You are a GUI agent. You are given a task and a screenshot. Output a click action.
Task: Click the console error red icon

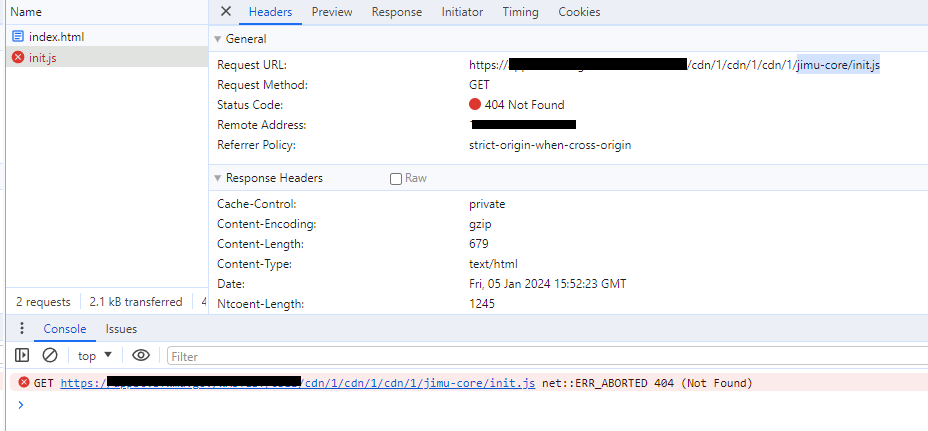point(22,383)
